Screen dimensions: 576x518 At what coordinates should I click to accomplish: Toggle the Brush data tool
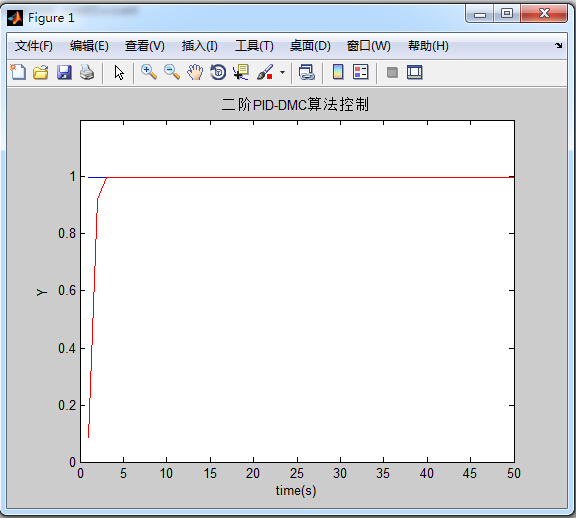coord(265,72)
